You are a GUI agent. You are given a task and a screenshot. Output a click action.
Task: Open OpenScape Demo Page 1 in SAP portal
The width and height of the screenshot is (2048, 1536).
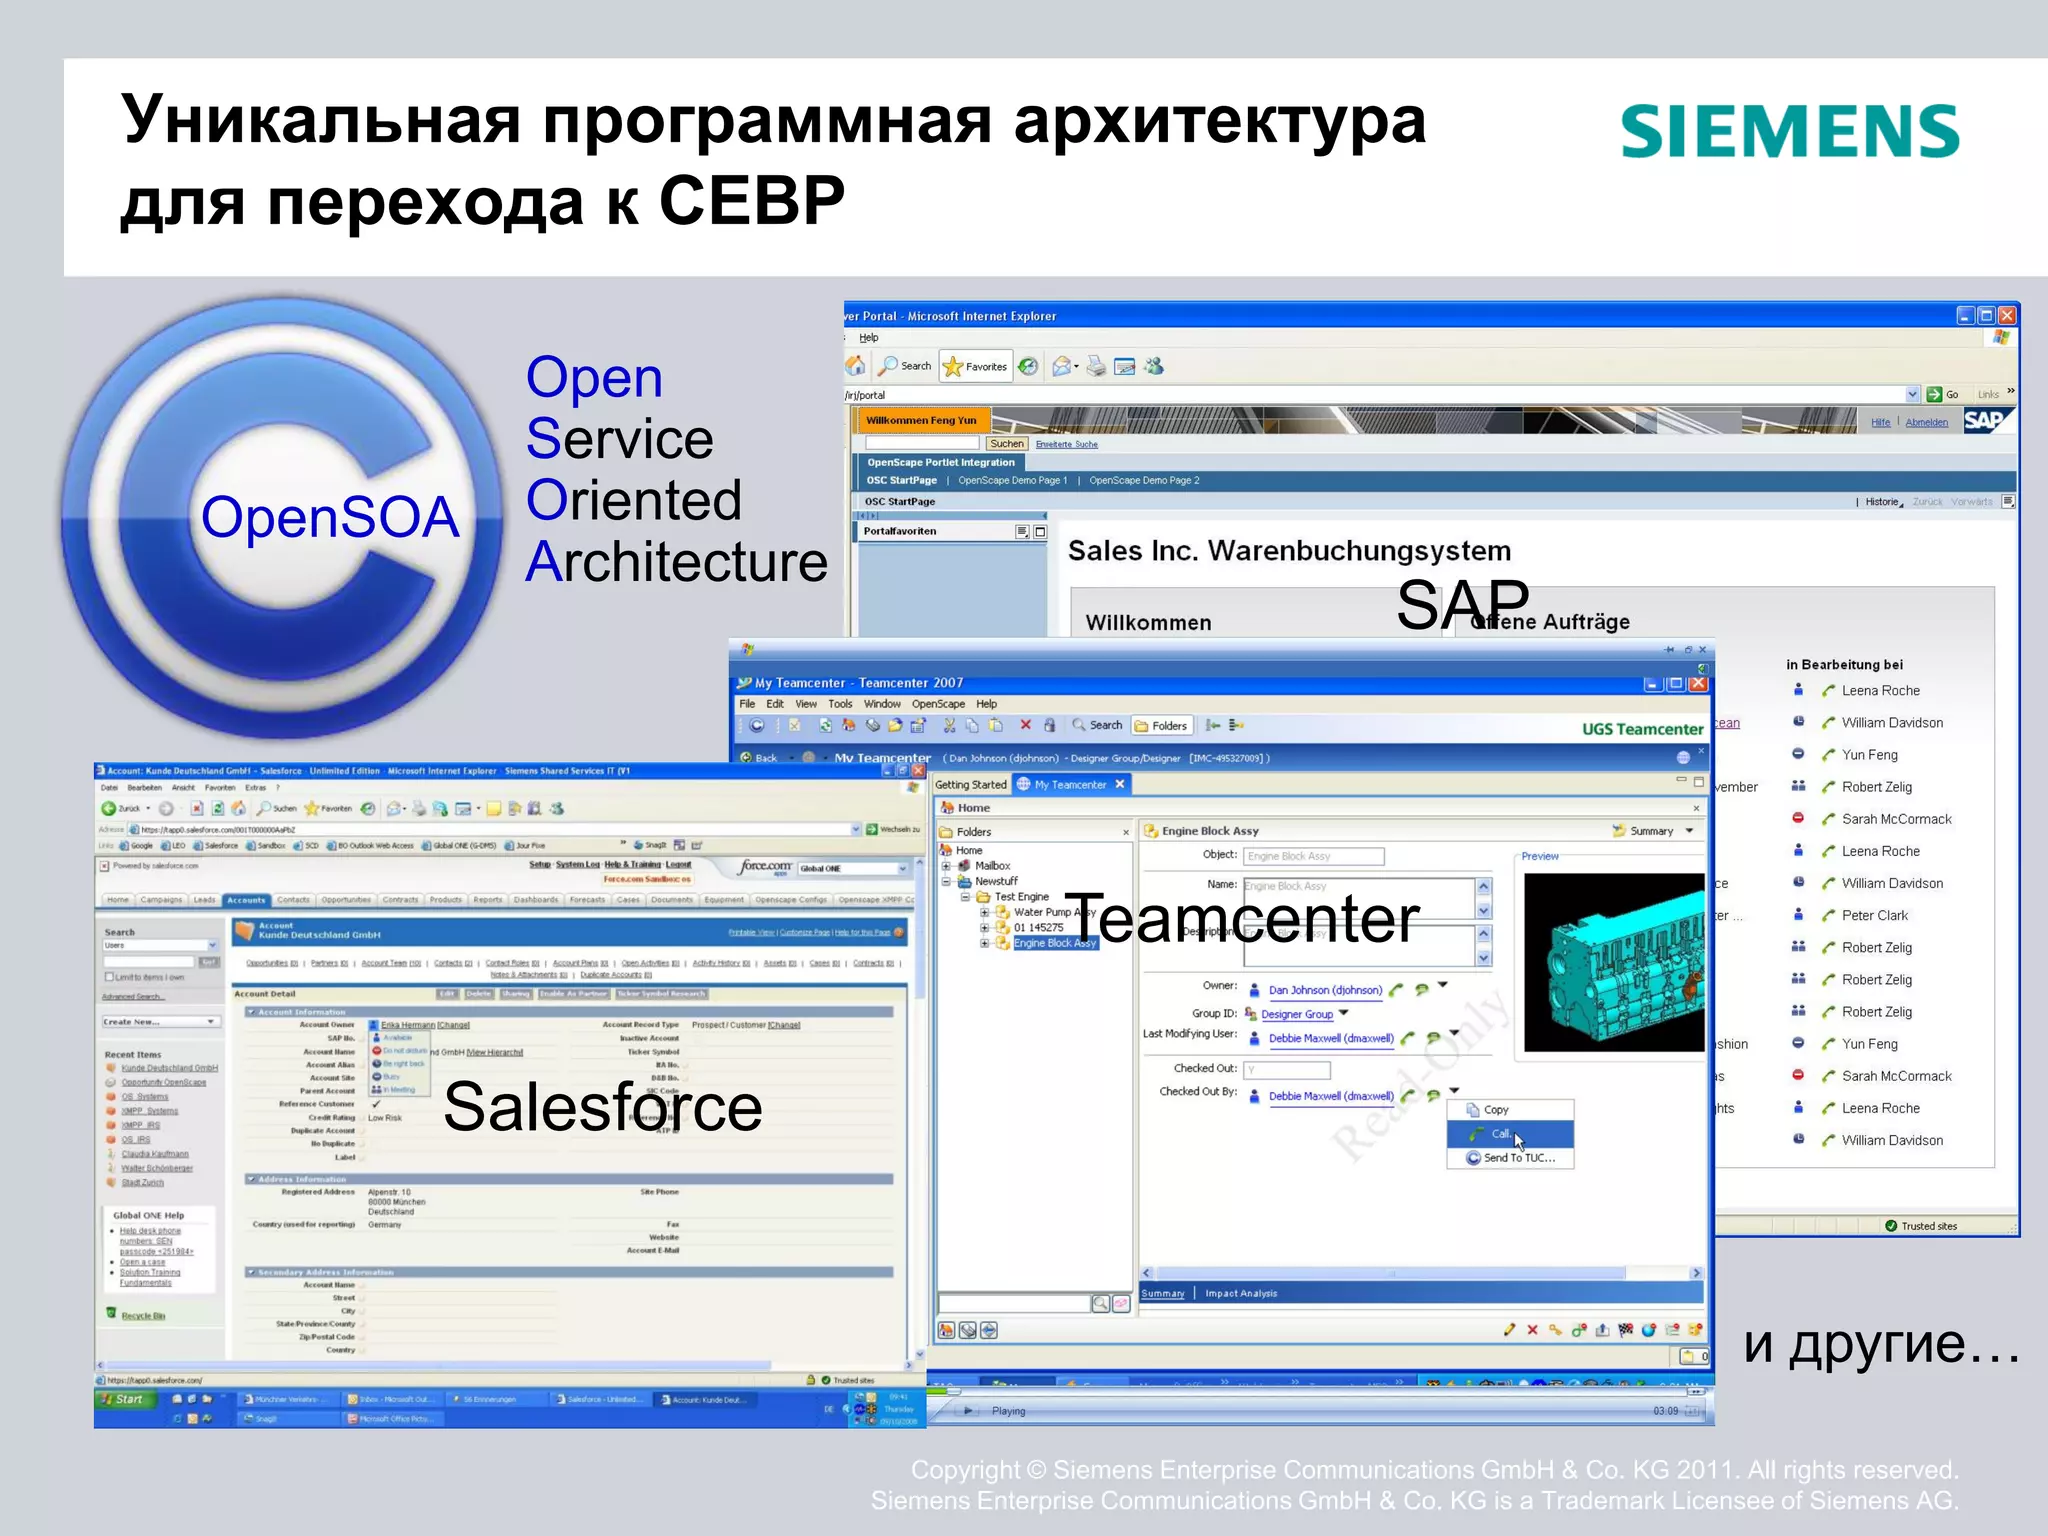pos(1013,481)
